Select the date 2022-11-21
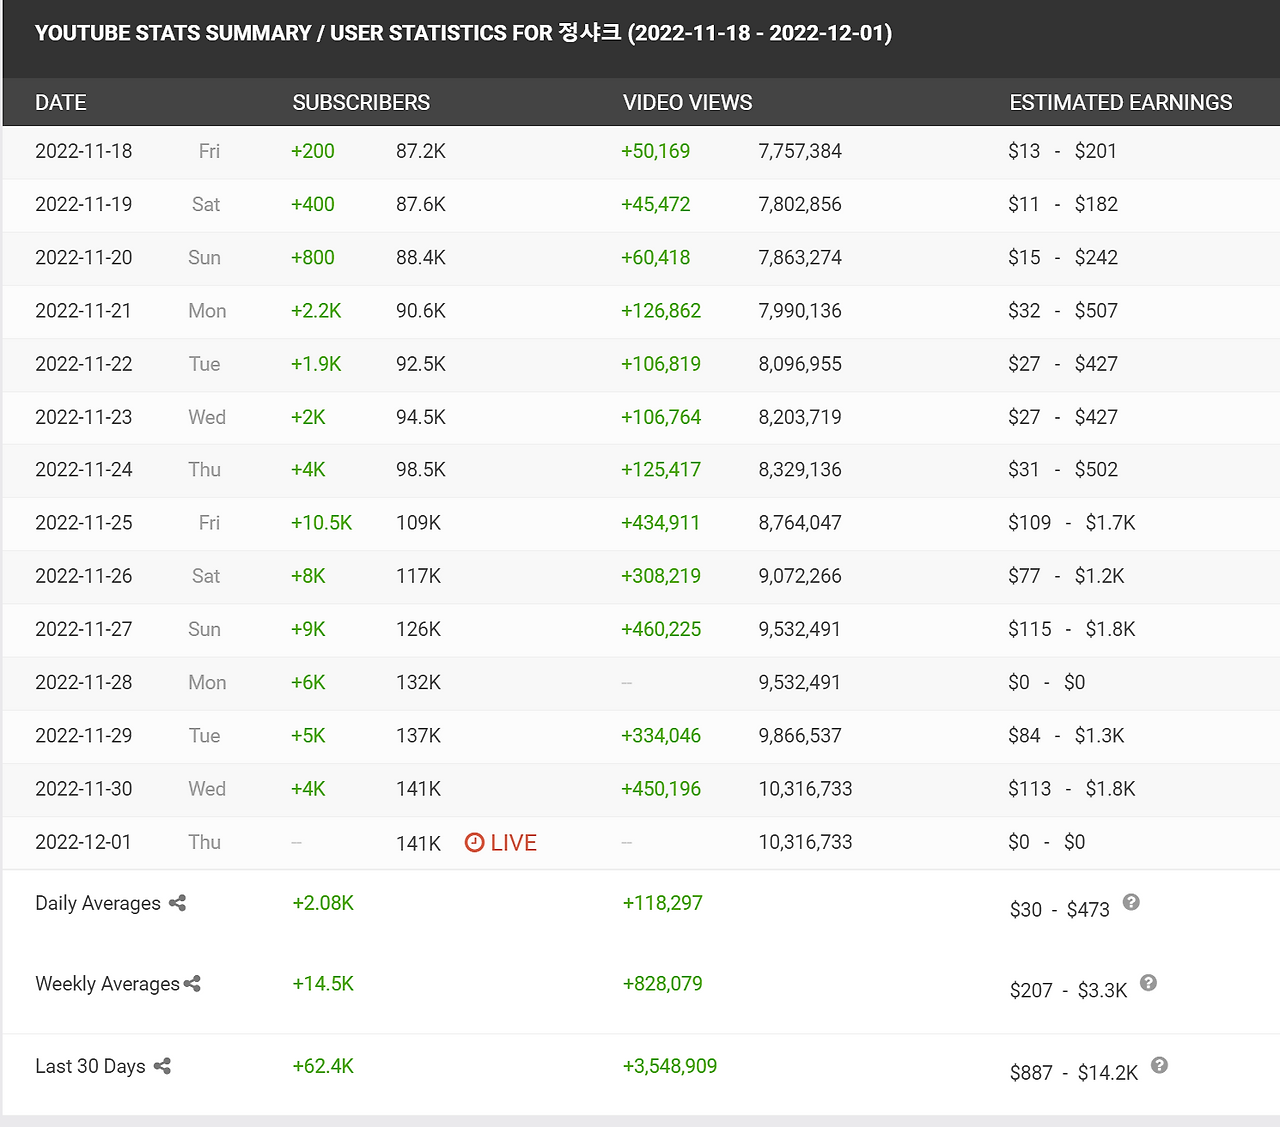The height and width of the screenshot is (1127, 1280). point(84,311)
